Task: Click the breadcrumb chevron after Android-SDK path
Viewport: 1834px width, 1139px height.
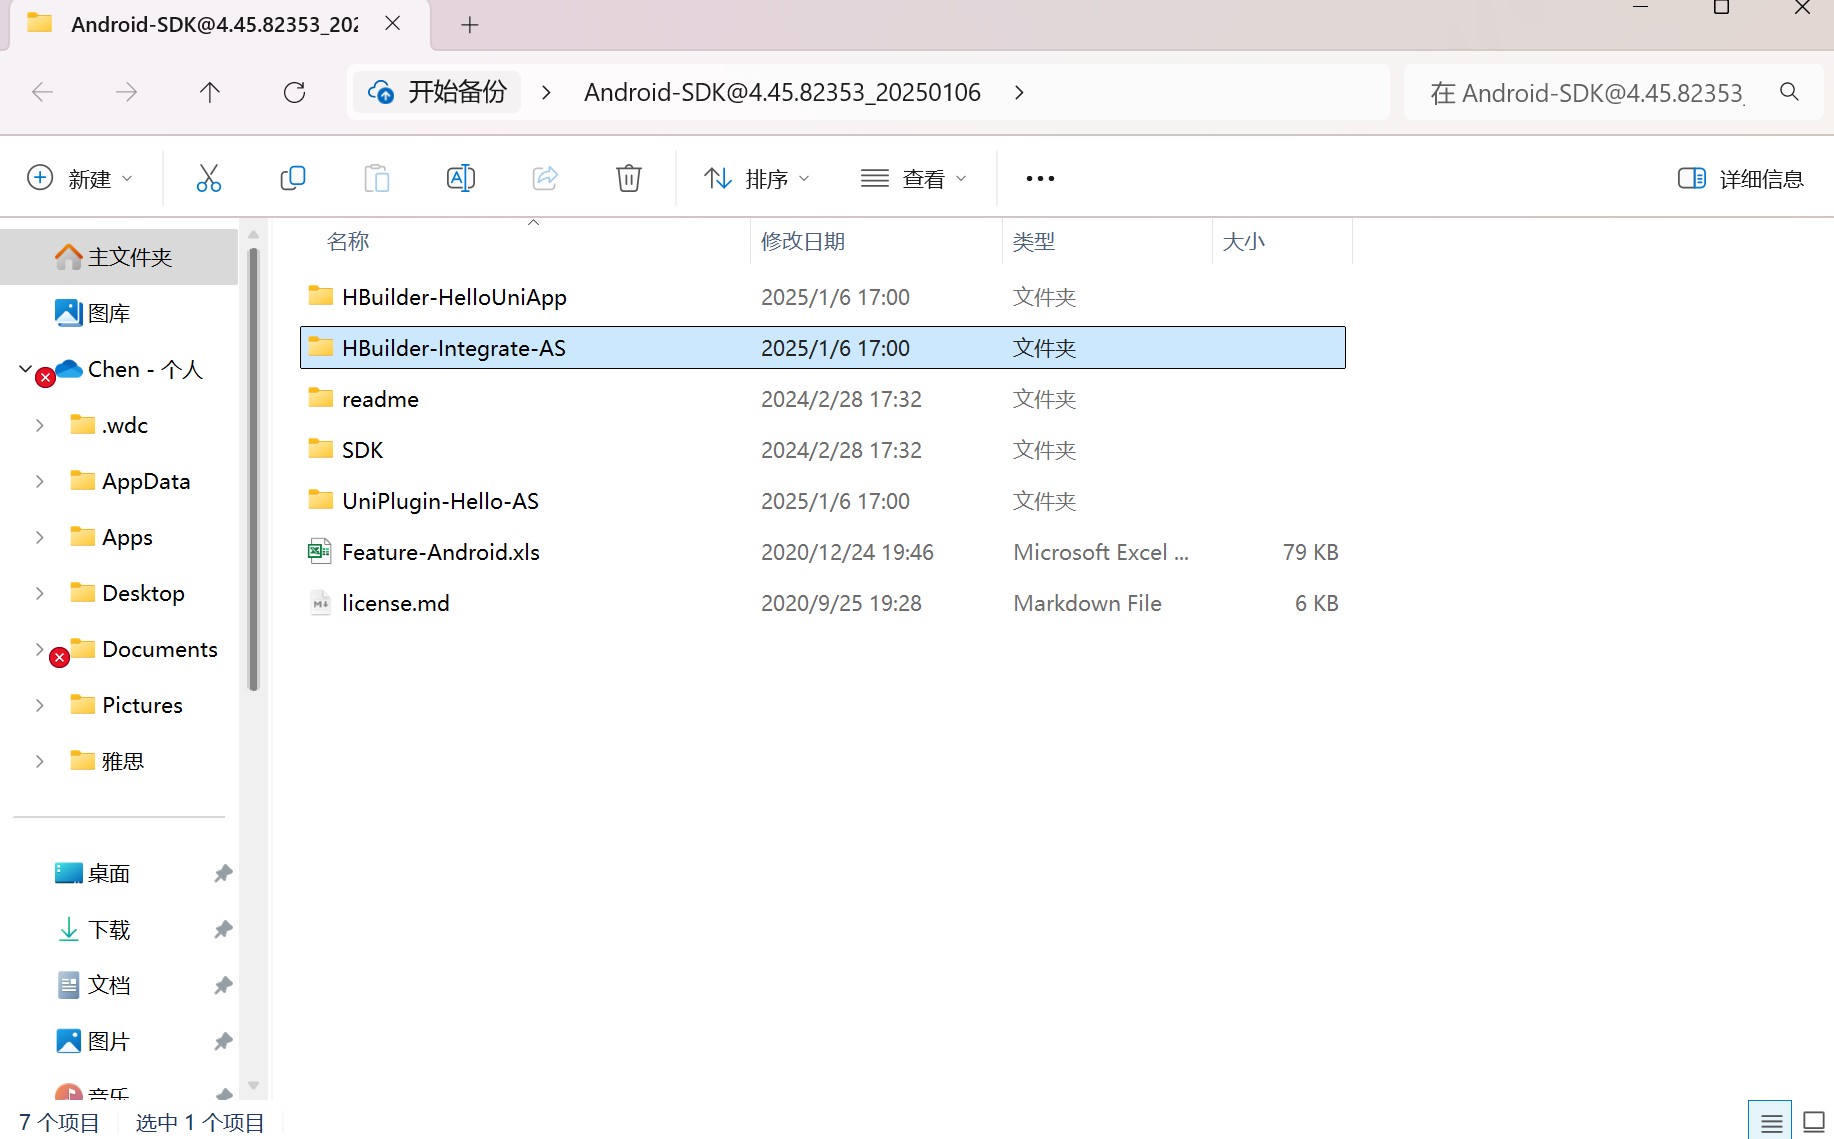Action: tap(1019, 92)
